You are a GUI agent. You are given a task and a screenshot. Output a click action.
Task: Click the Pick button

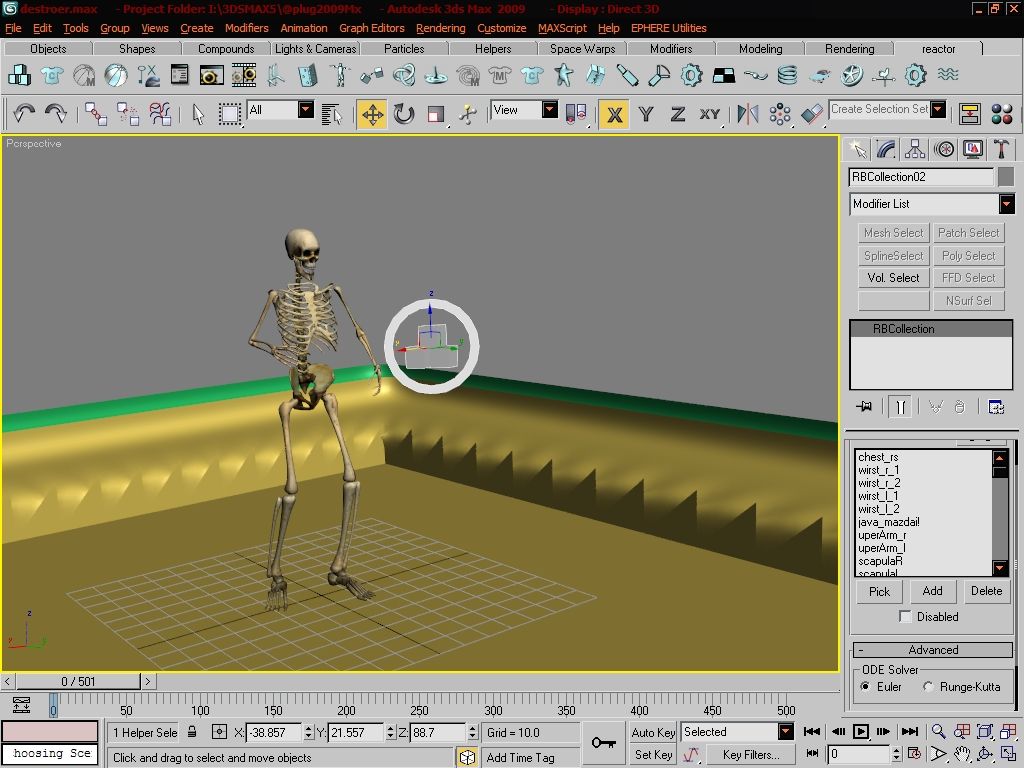pyautogui.click(x=879, y=591)
